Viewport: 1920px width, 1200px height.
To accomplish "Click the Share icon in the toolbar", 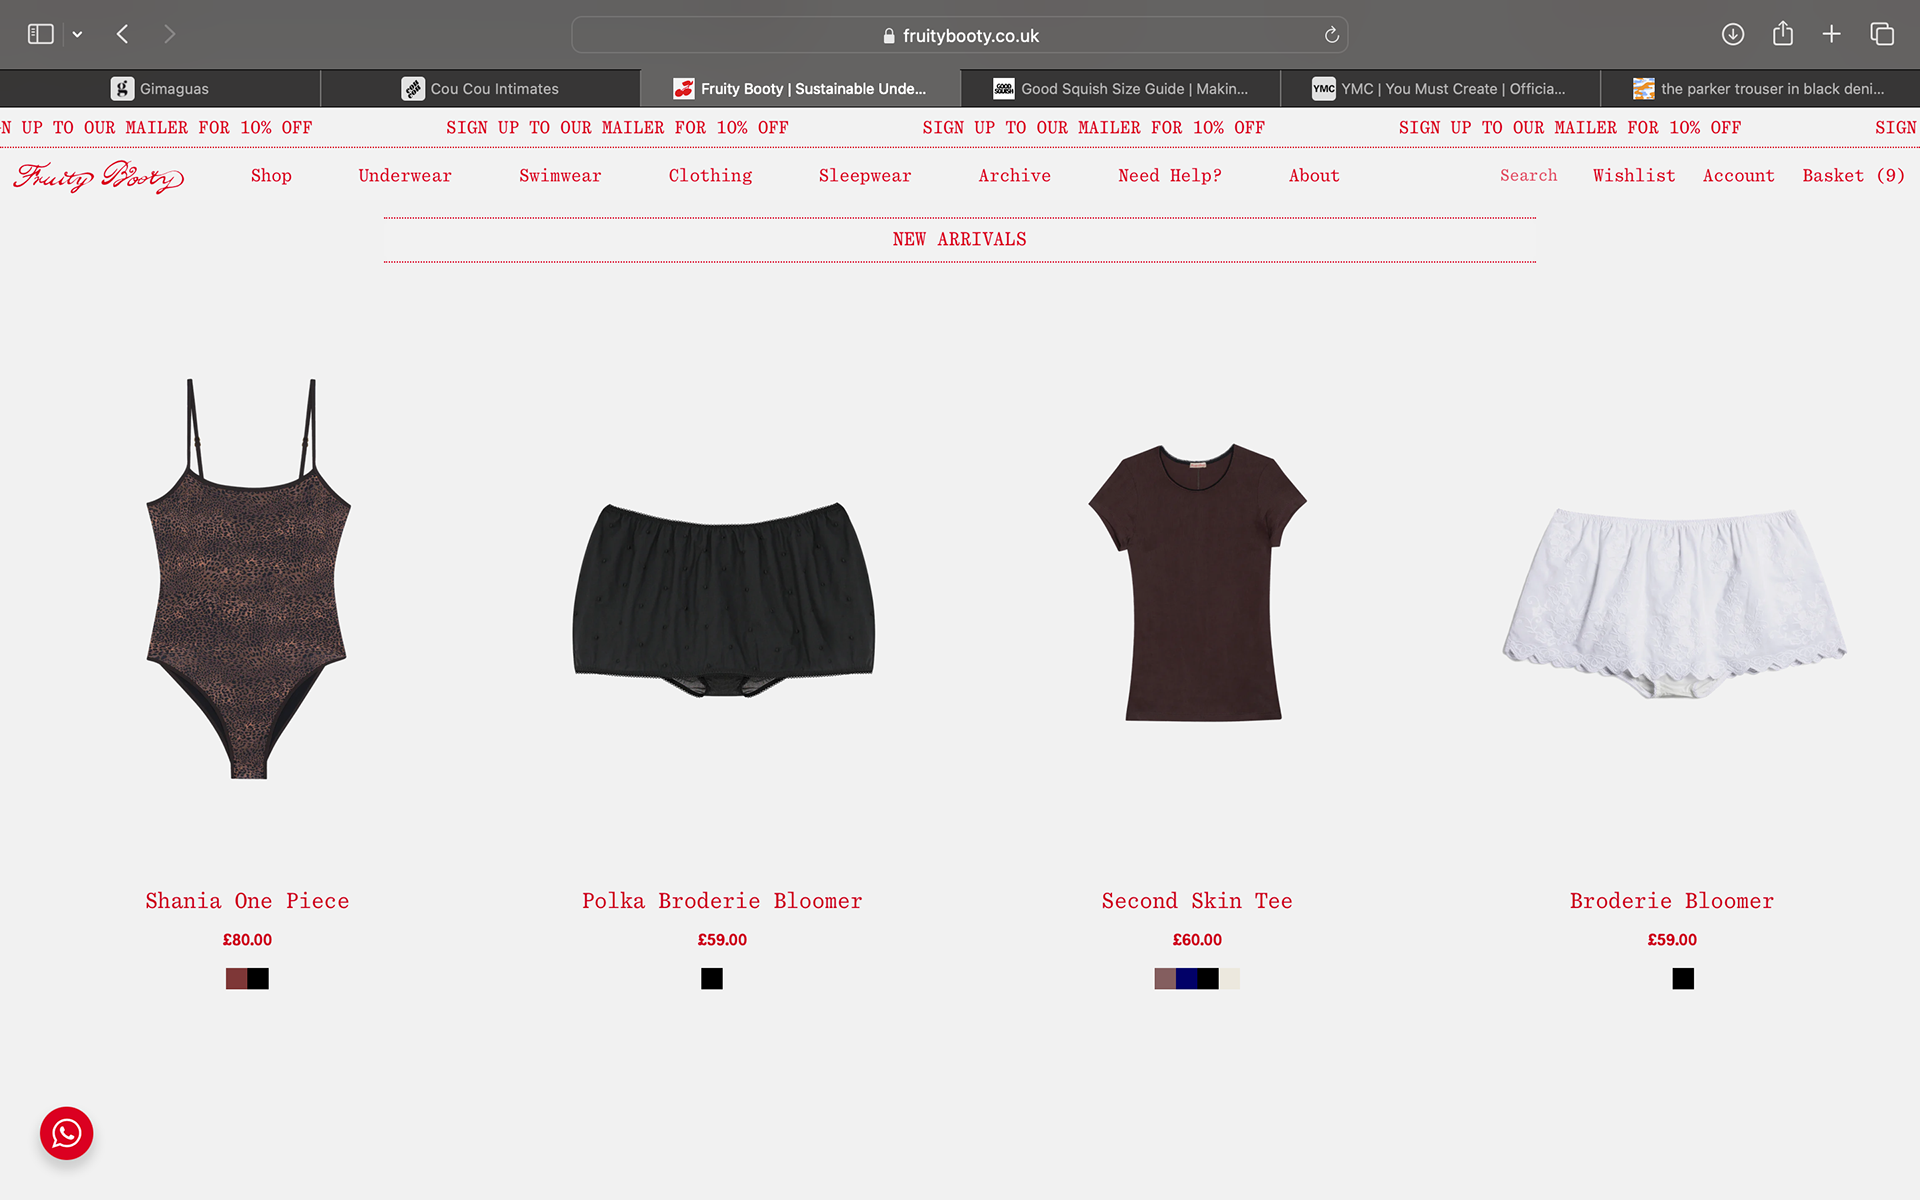I will [1782, 34].
